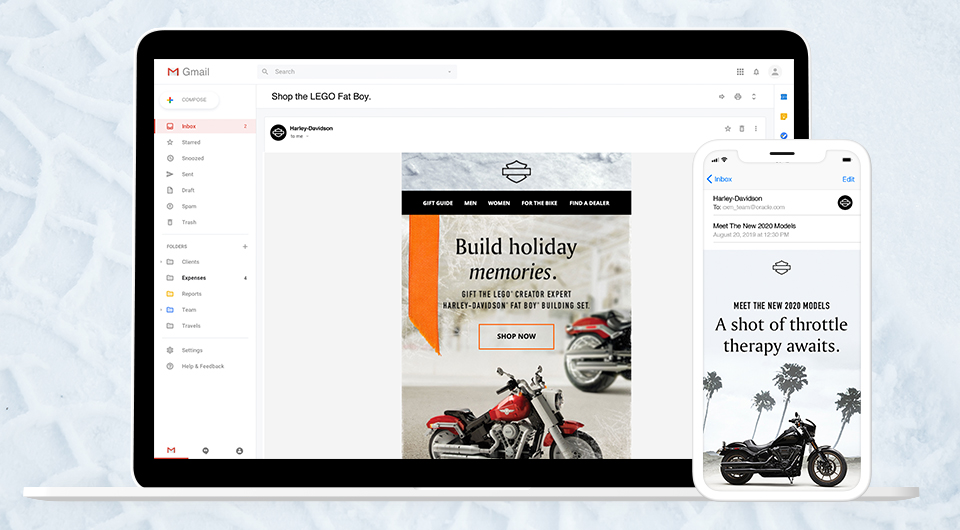Click the SHOP NOW button
The image size is (960, 530).
(x=516, y=336)
